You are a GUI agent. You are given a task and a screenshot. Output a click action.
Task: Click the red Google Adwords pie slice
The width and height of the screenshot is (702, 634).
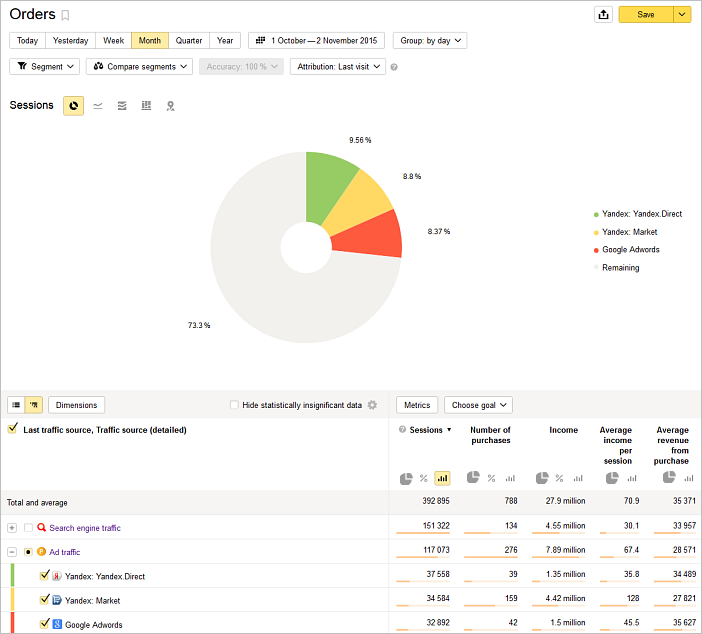pos(369,236)
